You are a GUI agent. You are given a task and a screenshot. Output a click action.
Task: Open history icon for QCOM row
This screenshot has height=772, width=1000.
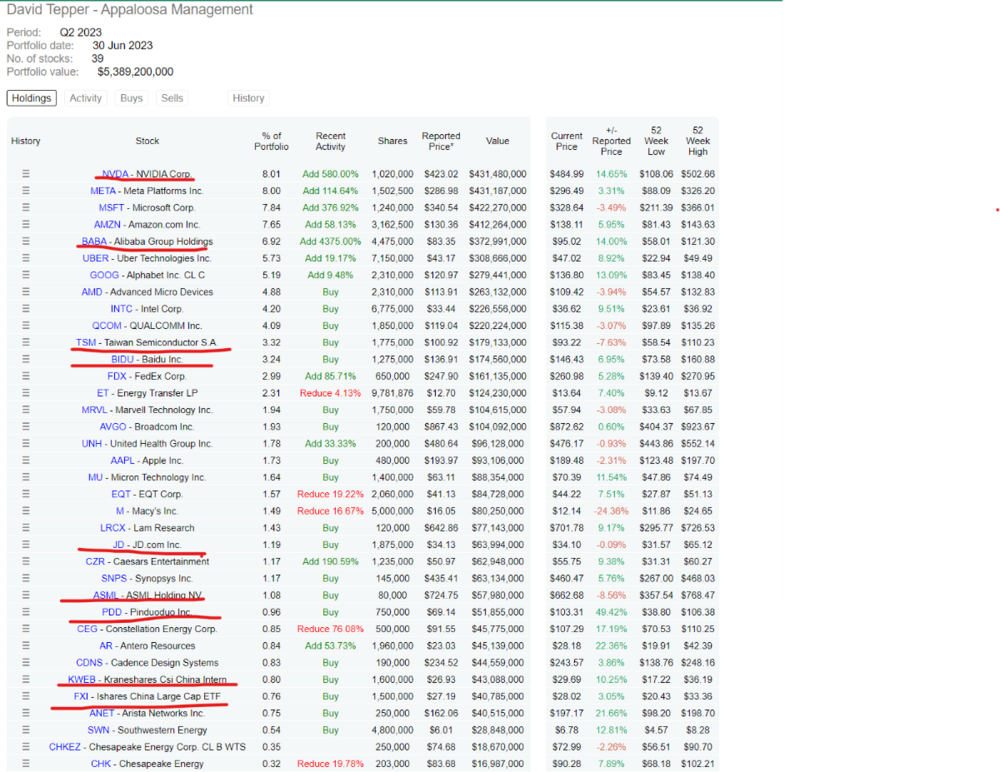(x=26, y=325)
